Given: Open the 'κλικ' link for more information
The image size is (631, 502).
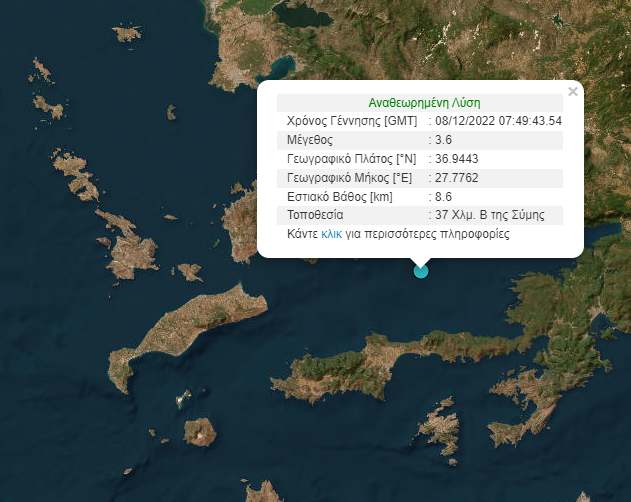Looking at the screenshot, I should click(332, 234).
